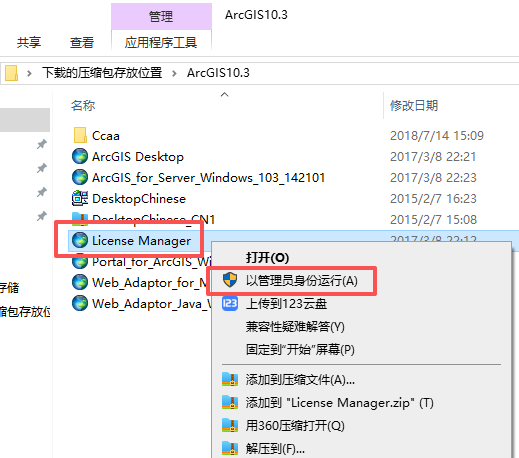Navigate to 下载的压缩包存放位置 breadcrumb
The width and height of the screenshot is (519, 458).
102,72
